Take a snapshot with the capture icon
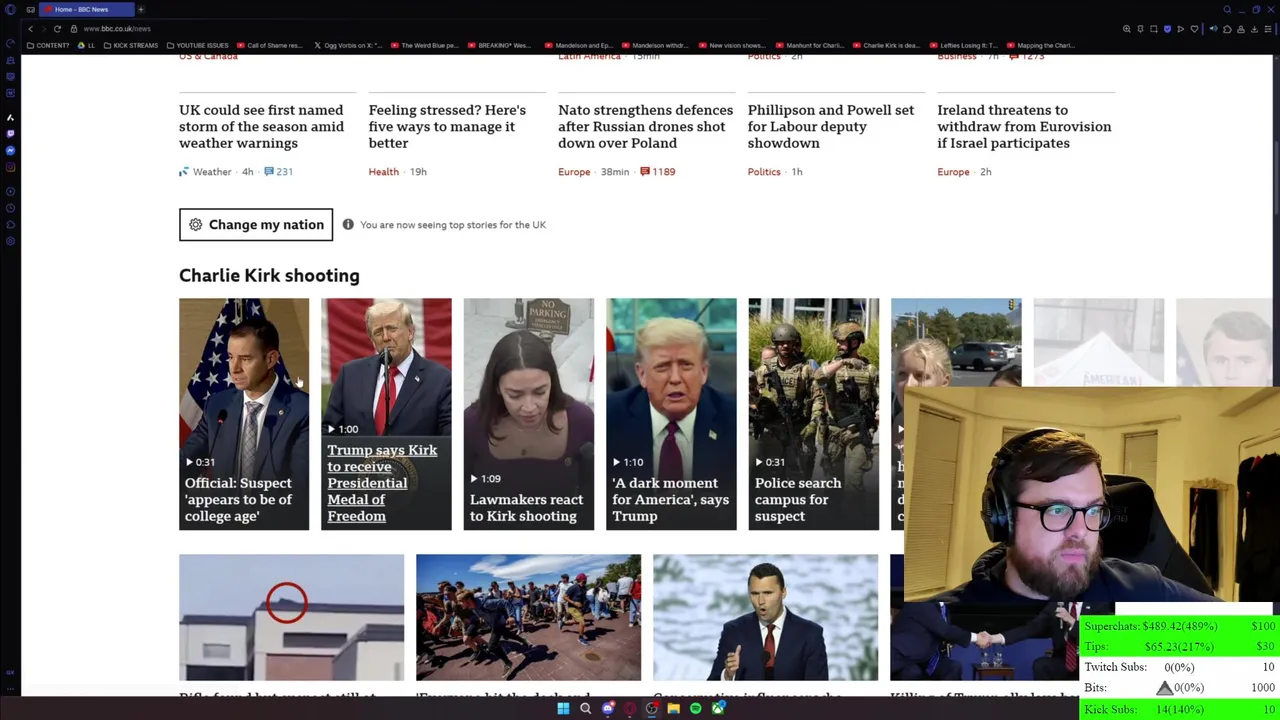Viewport: 1280px width, 720px height. click(1154, 29)
